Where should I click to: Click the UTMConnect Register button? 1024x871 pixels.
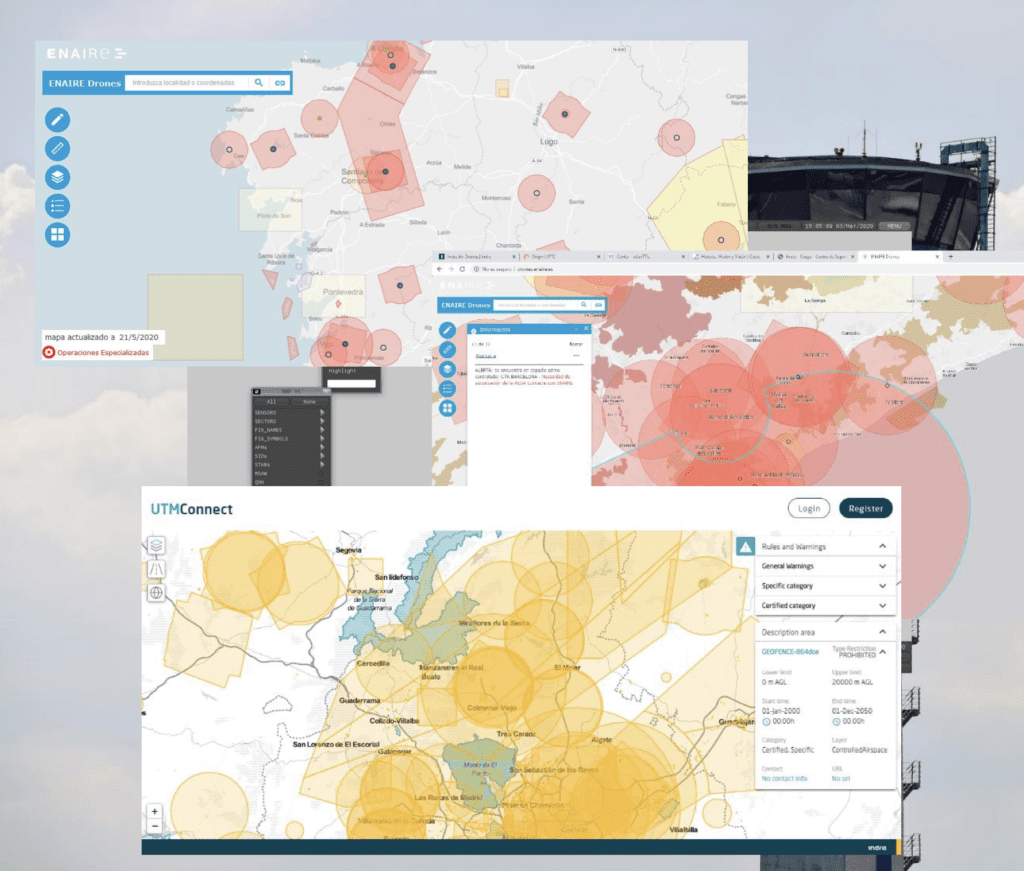(x=865, y=508)
